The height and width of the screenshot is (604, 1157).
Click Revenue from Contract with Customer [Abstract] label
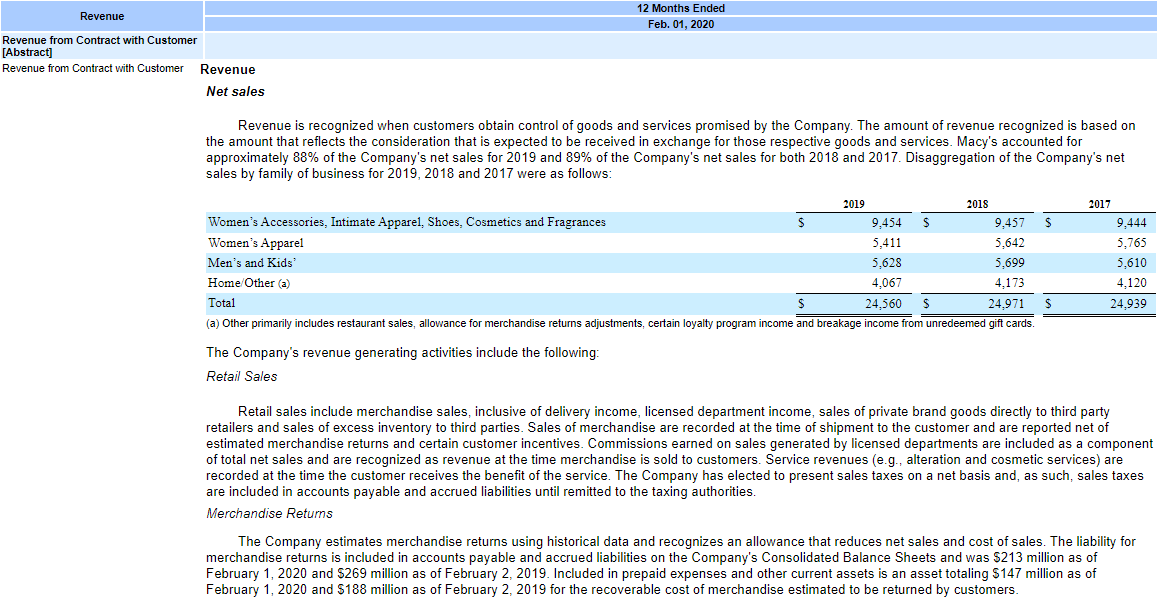(98, 46)
